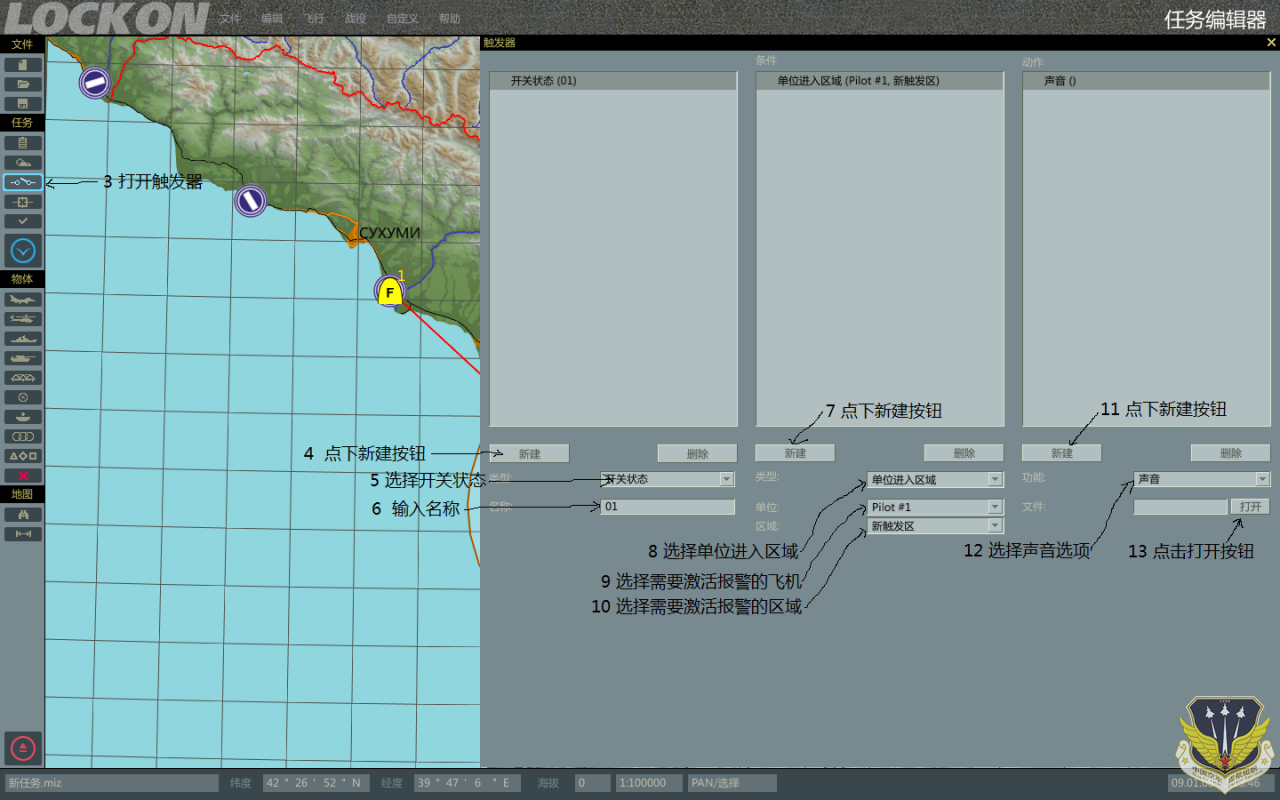Click the checkmark icon under 任务
The height and width of the screenshot is (800, 1280).
22,220
